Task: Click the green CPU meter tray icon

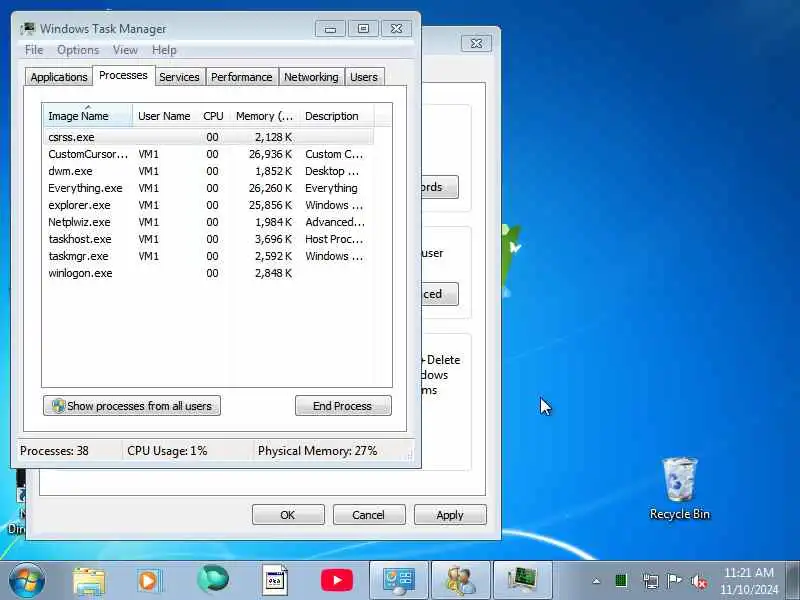Action: pos(621,581)
